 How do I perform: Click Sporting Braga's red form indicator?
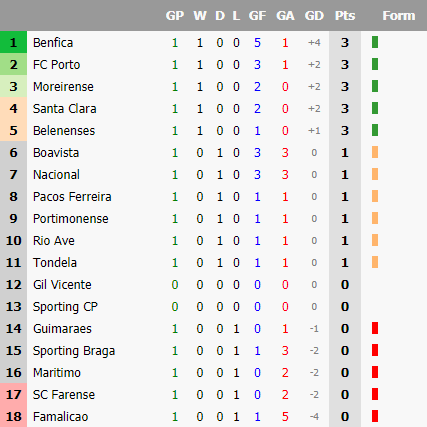(x=375, y=350)
